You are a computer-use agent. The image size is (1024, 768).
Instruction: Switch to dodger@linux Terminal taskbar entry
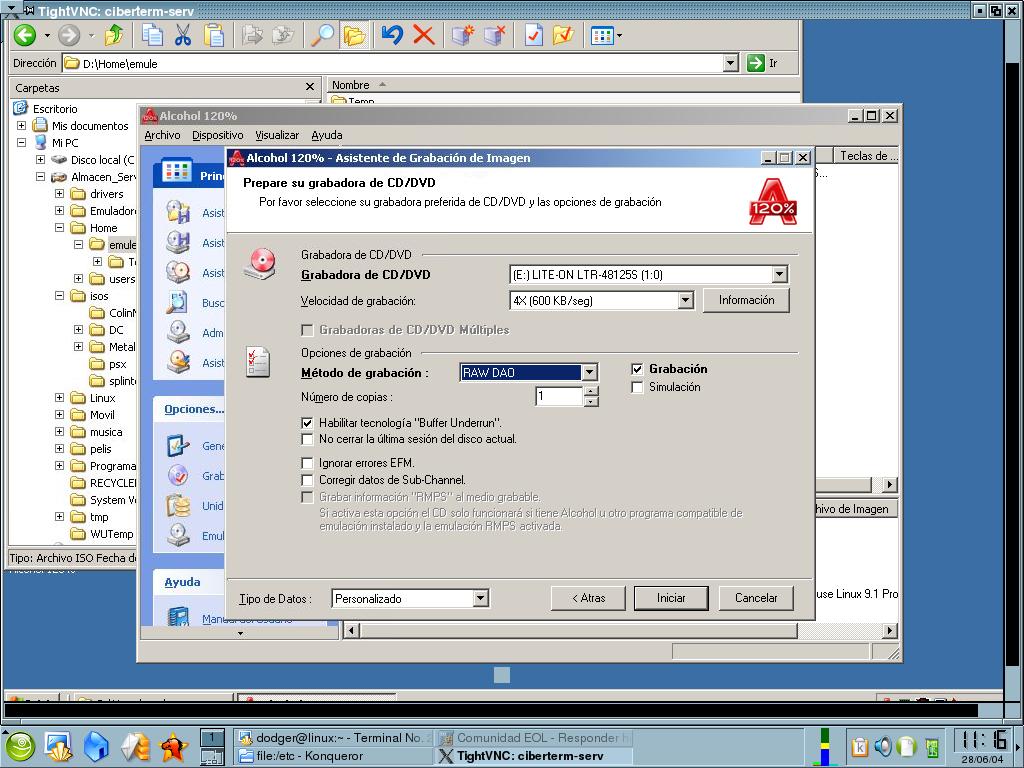[x=333, y=738]
